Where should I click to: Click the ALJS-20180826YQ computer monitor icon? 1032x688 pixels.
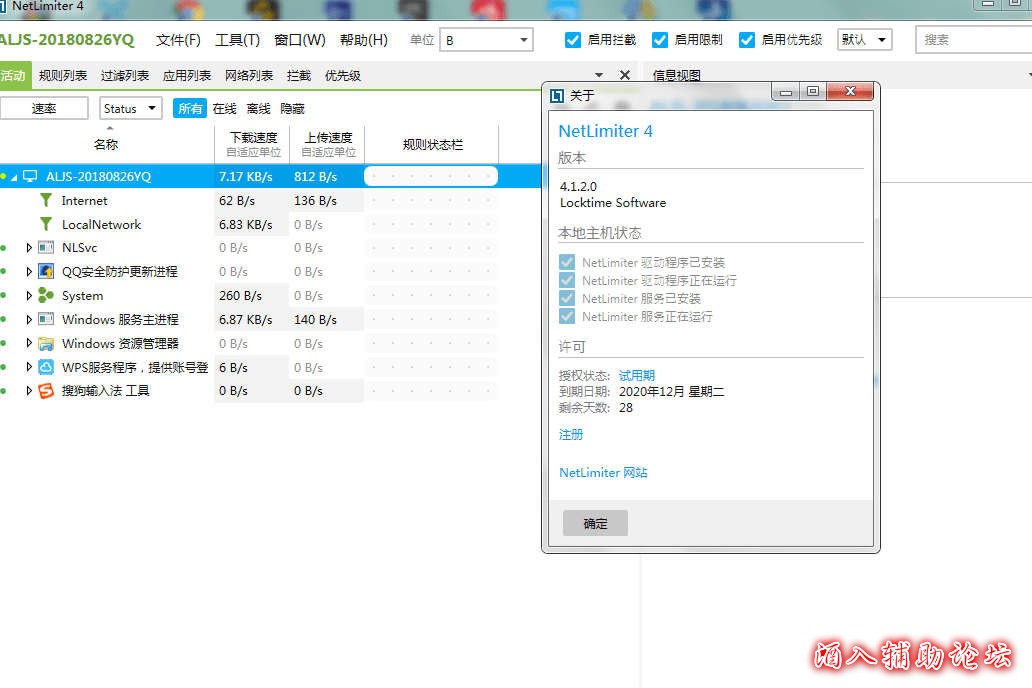tap(30, 176)
